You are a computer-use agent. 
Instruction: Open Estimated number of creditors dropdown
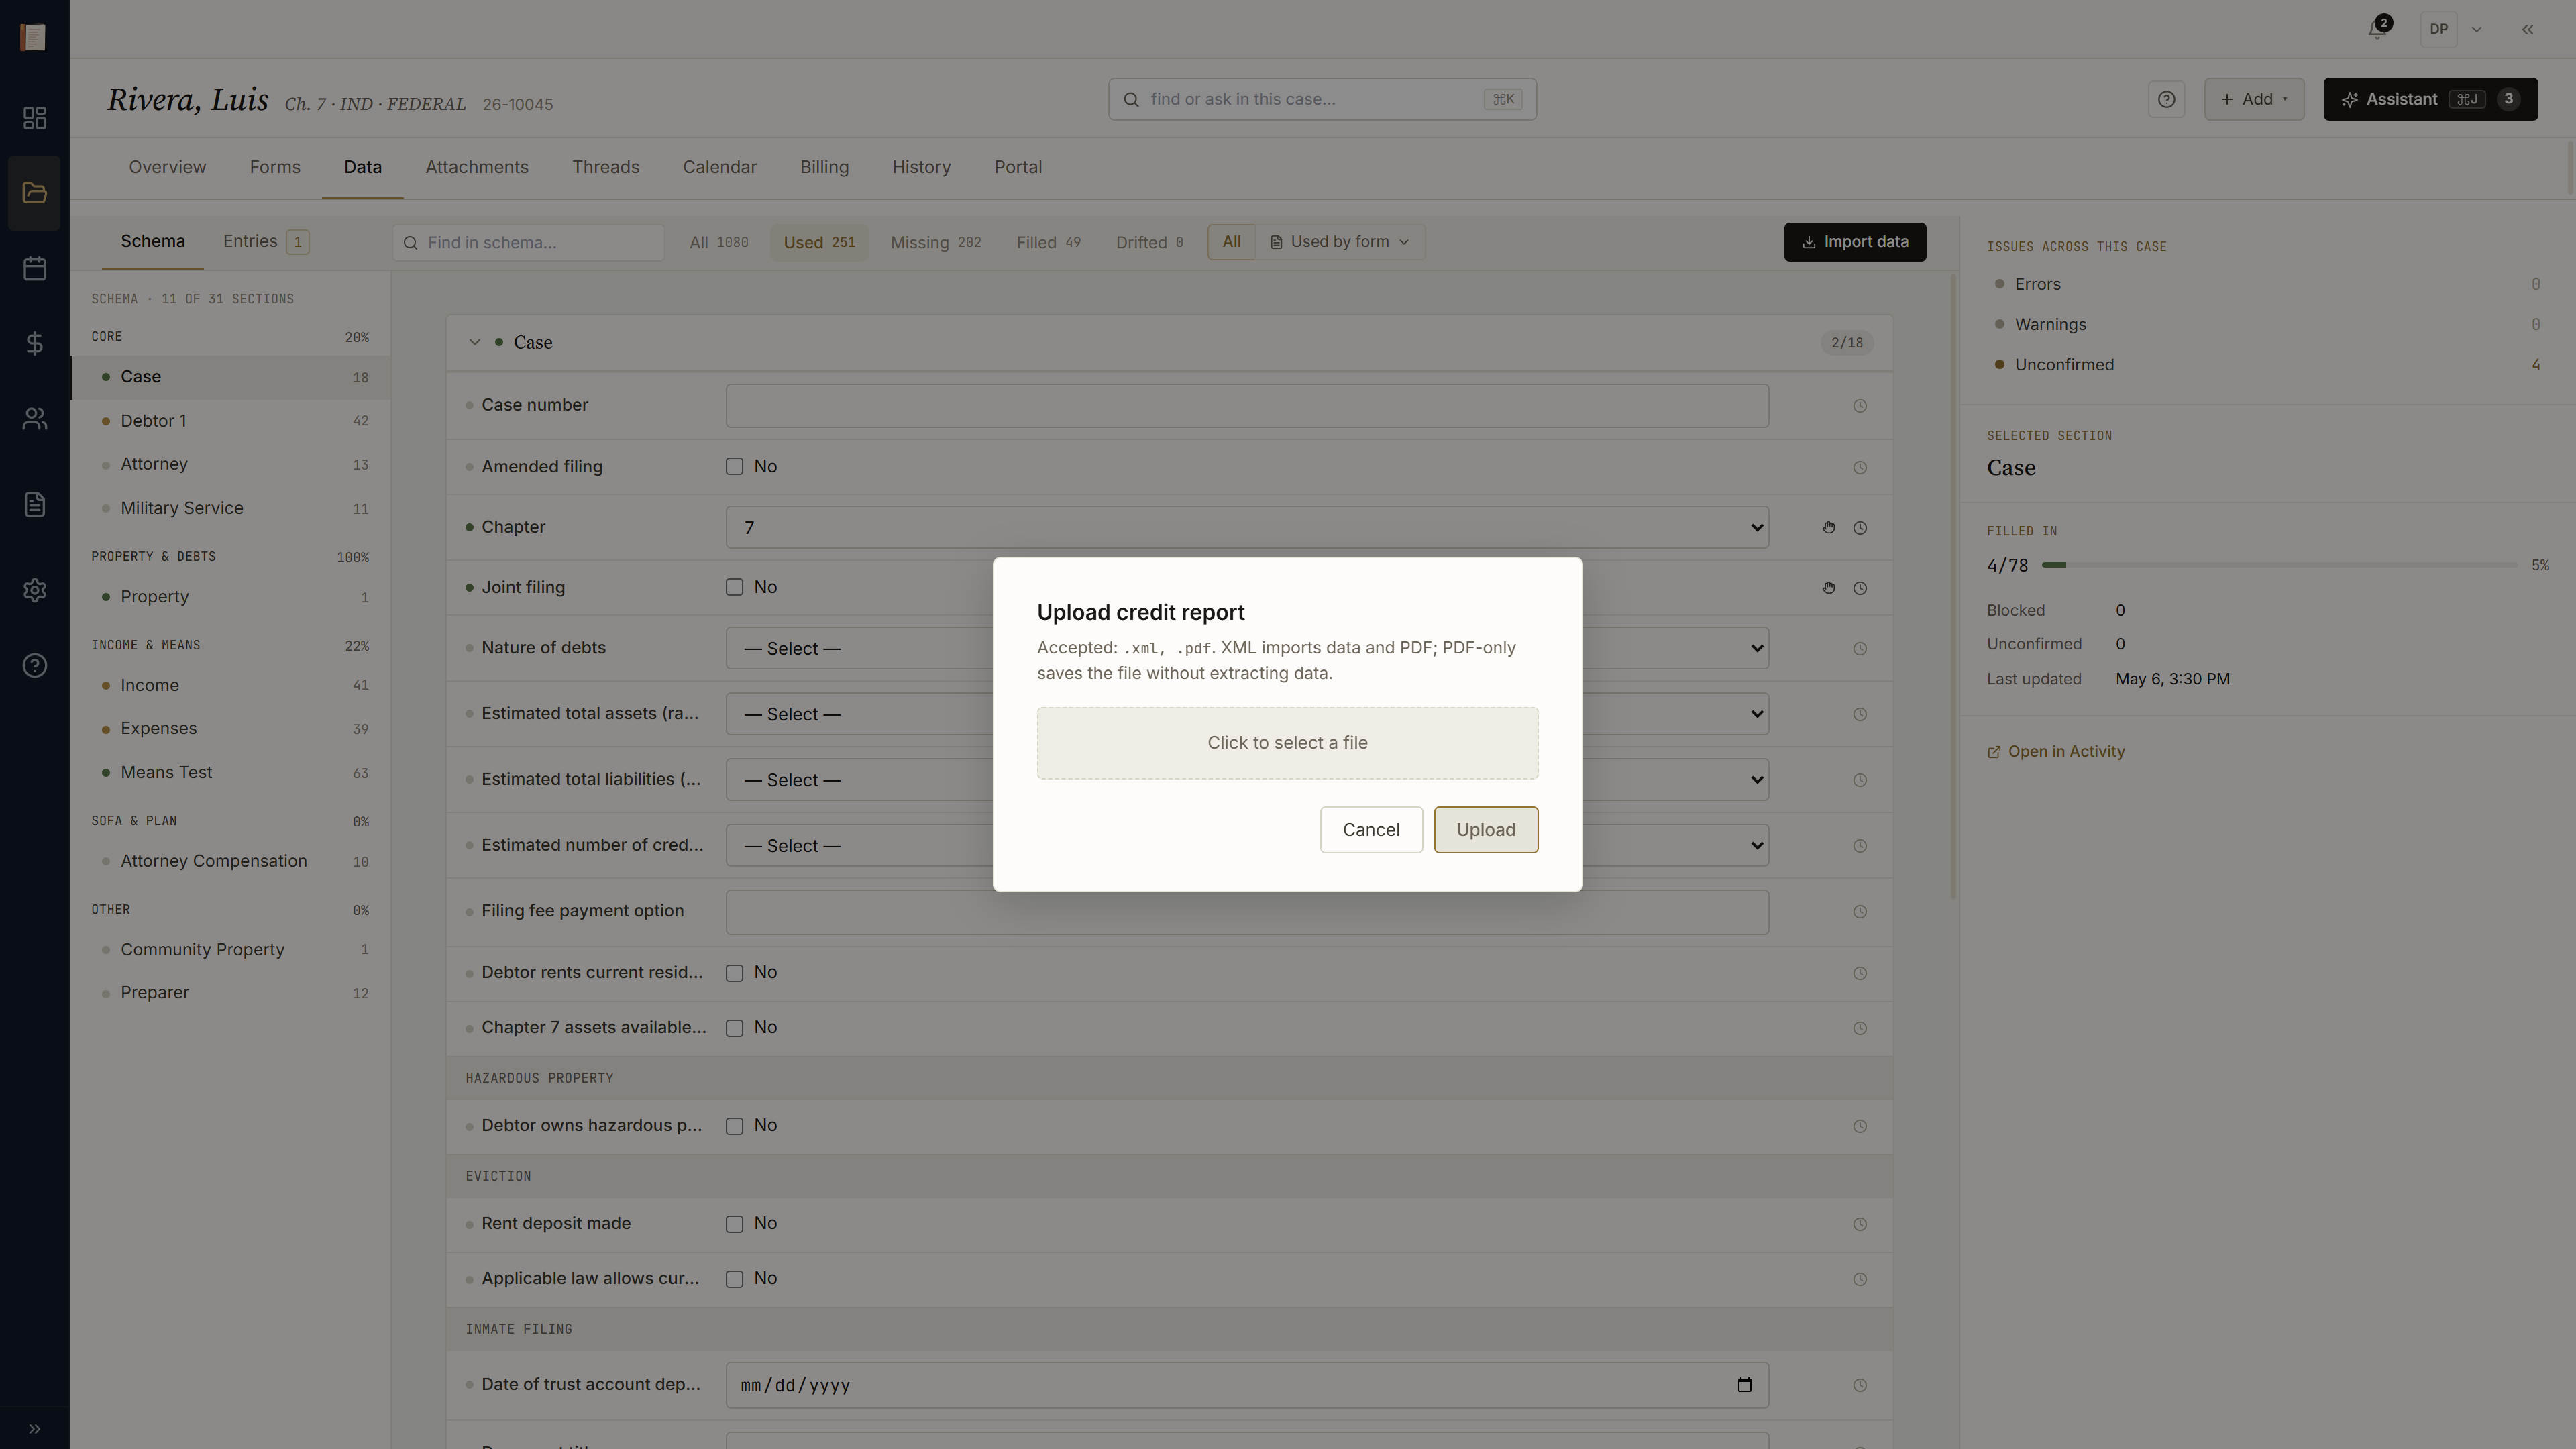pos(1247,846)
